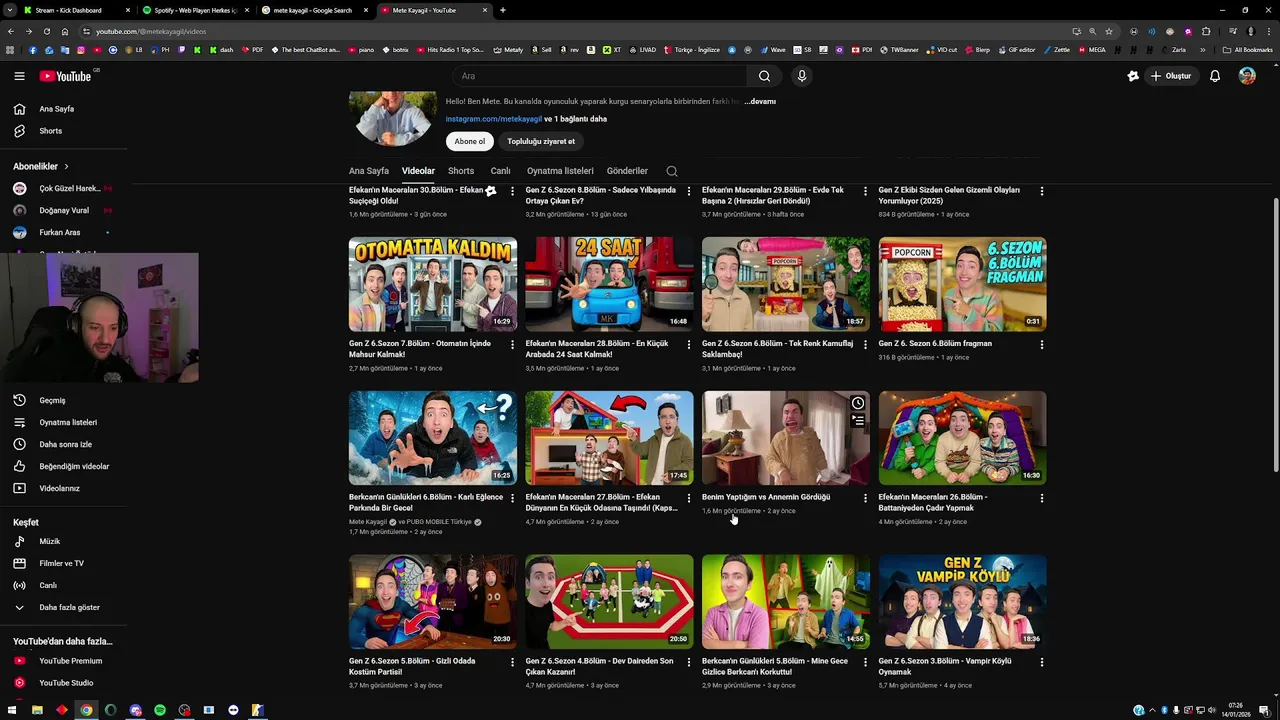Click the Oluştur create button
The image size is (1280, 720).
click(x=1170, y=76)
